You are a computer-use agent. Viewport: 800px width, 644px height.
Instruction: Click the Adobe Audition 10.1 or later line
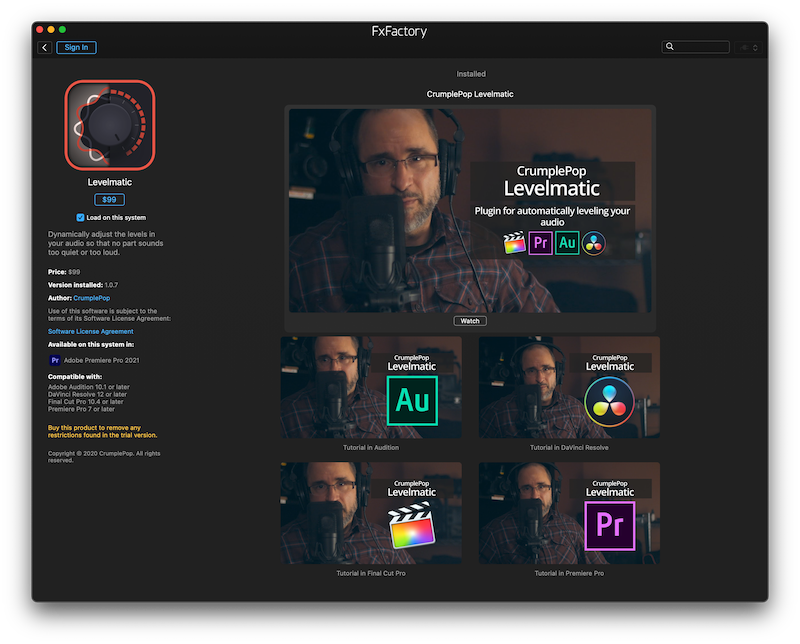[x=89, y=387]
